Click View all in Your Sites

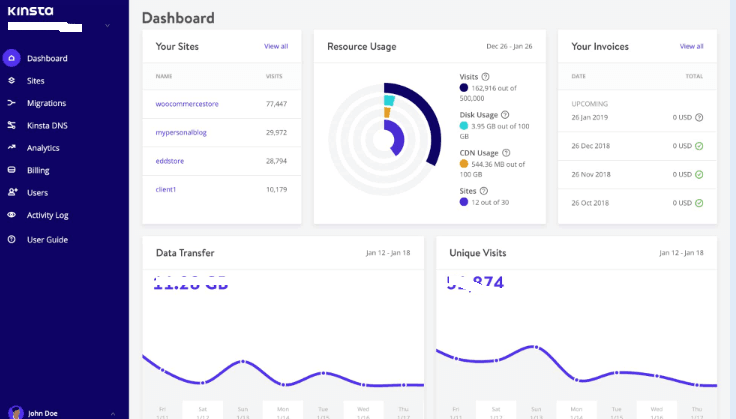tap(276, 46)
